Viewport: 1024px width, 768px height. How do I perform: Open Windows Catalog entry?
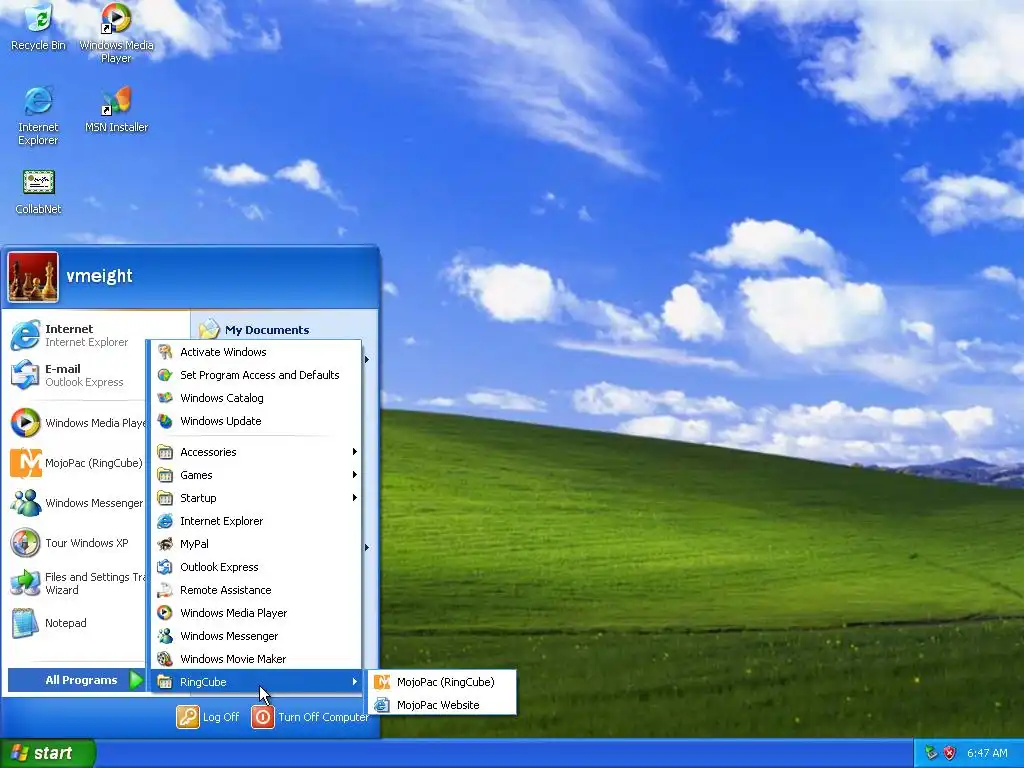[x=256, y=398]
